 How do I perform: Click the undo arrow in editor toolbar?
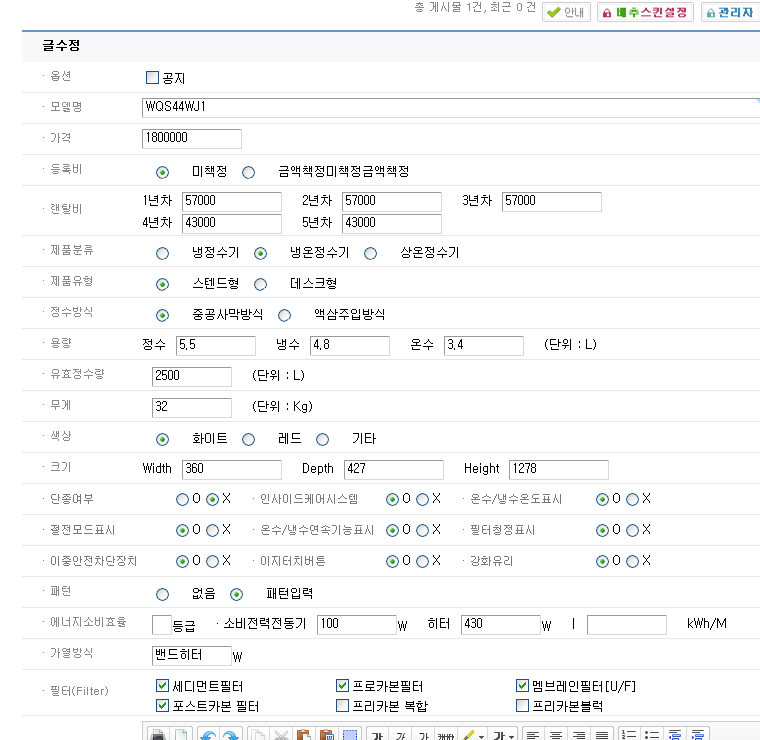pyautogui.click(x=208, y=735)
